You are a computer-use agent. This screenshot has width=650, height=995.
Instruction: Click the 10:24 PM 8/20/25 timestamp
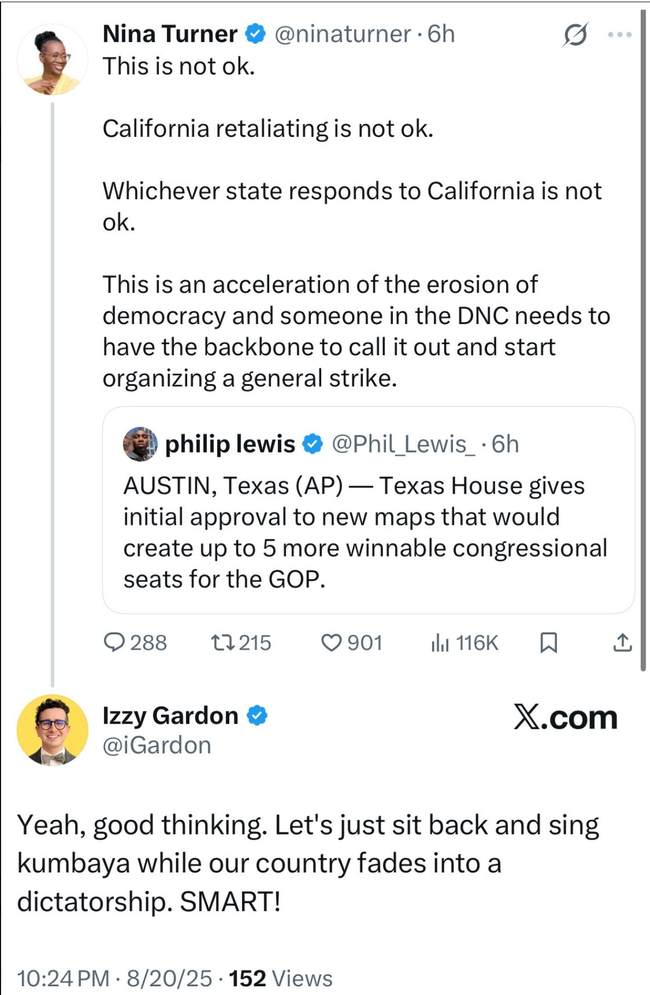(114, 978)
